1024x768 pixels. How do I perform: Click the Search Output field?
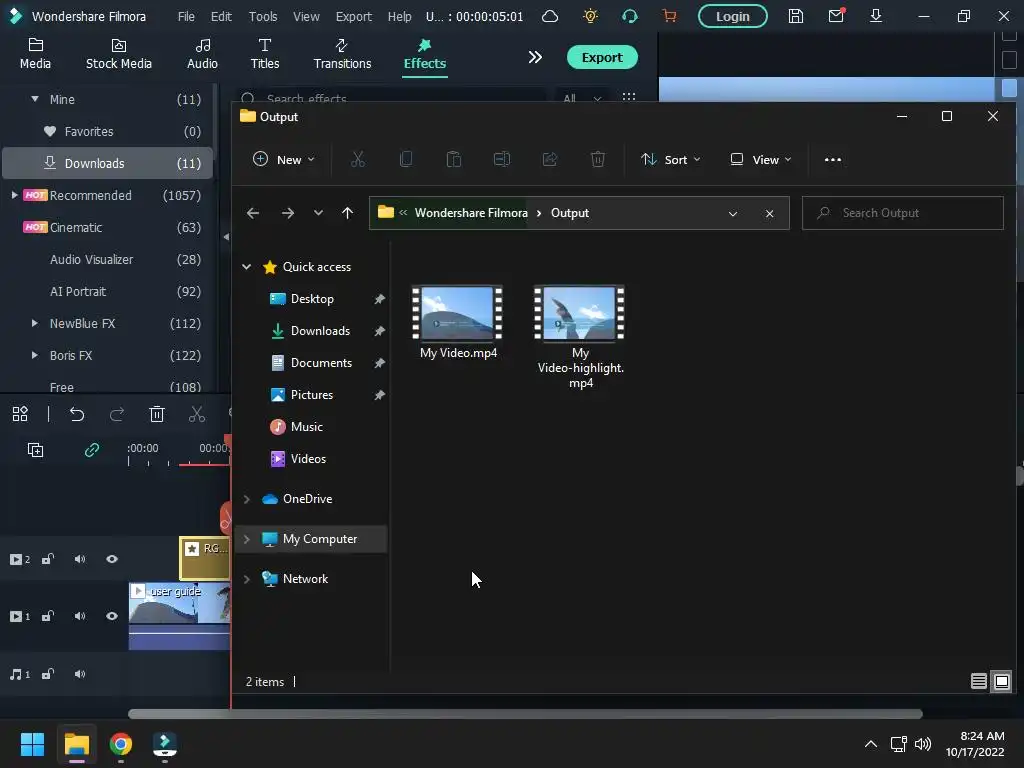click(903, 213)
